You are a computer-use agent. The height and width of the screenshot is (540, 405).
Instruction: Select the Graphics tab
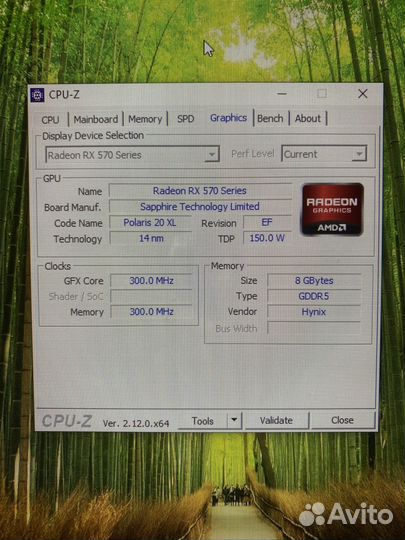[x=228, y=118]
